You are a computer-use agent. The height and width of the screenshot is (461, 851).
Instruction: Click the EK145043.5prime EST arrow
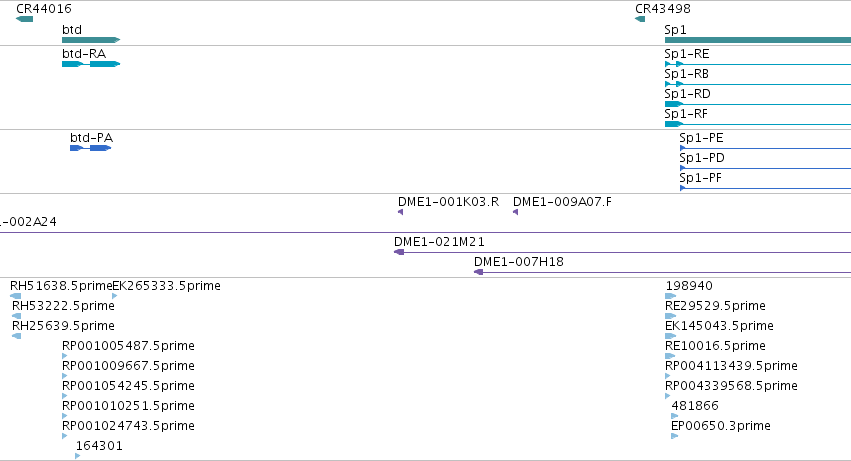671,337
